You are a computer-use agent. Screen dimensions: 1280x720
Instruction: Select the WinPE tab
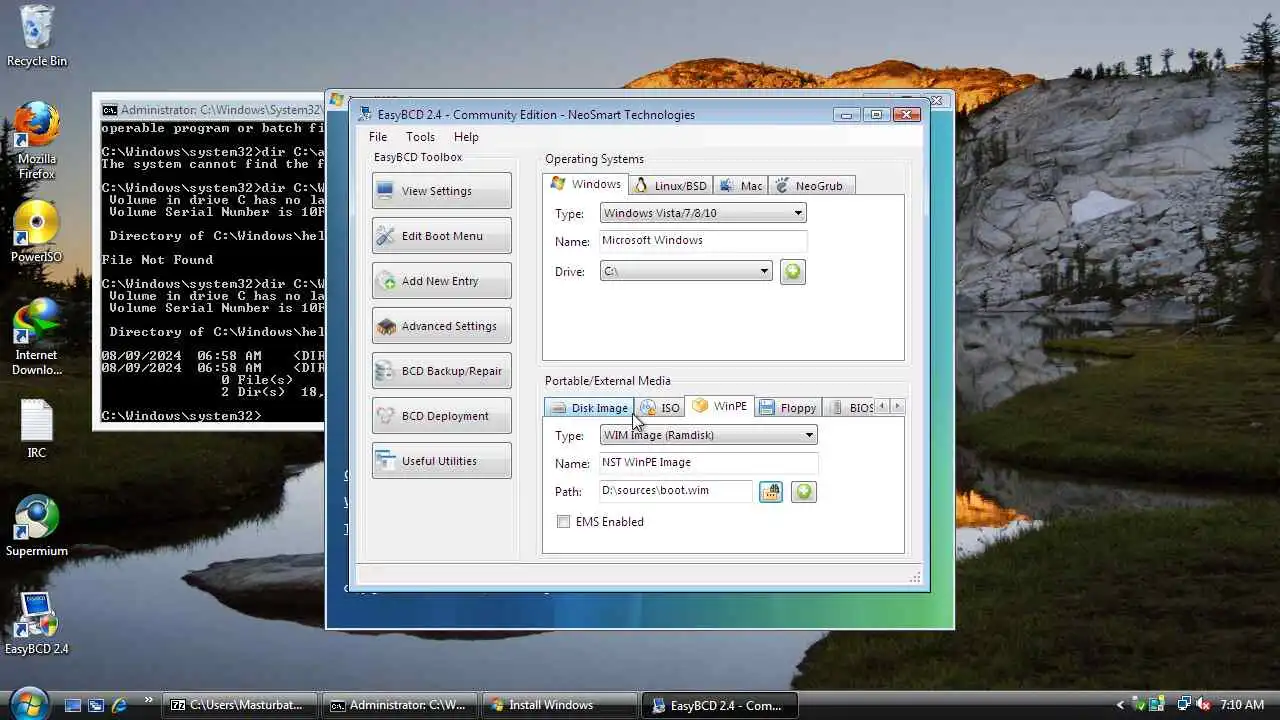point(720,406)
